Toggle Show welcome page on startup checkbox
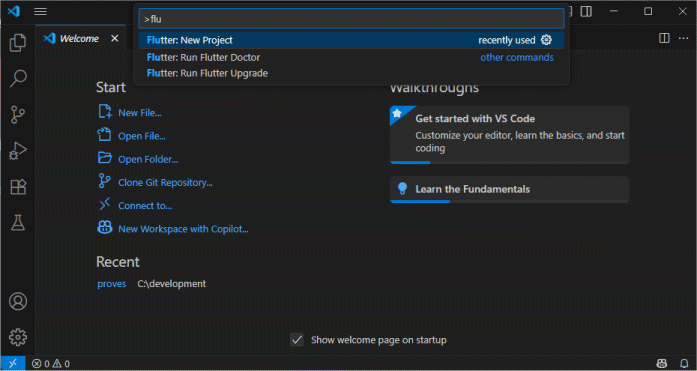Screen dimensions: 697x371 click(297, 340)
